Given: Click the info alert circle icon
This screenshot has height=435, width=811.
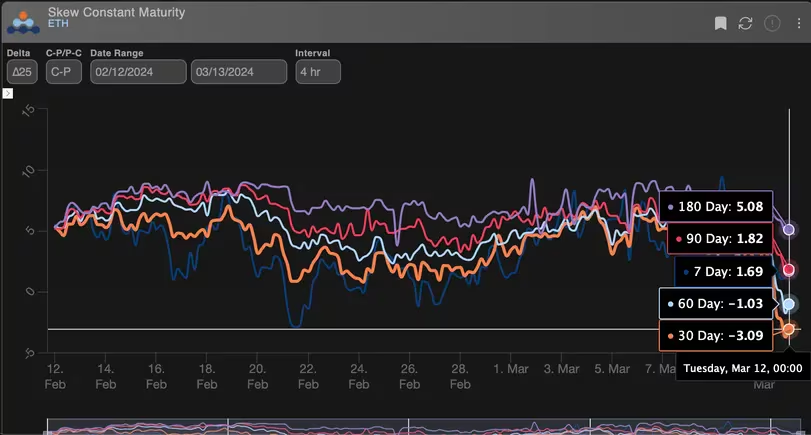Looking at the screenshot, I should pyautogui.click(x=772, y=23).
